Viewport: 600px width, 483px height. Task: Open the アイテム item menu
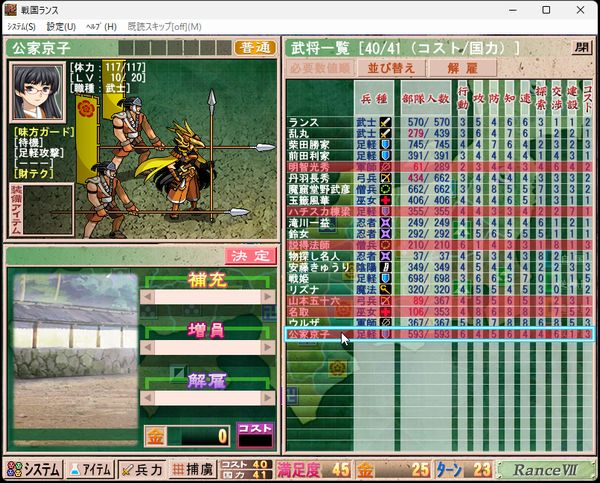coord(91,470)
